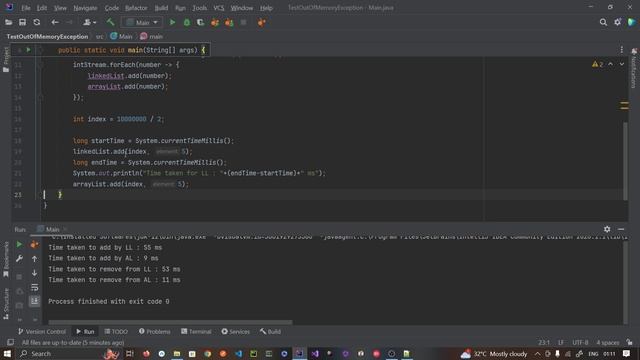Click the Save All toolbar icon
The width and height of the screenshot is (640, 360).
point(22,22)
